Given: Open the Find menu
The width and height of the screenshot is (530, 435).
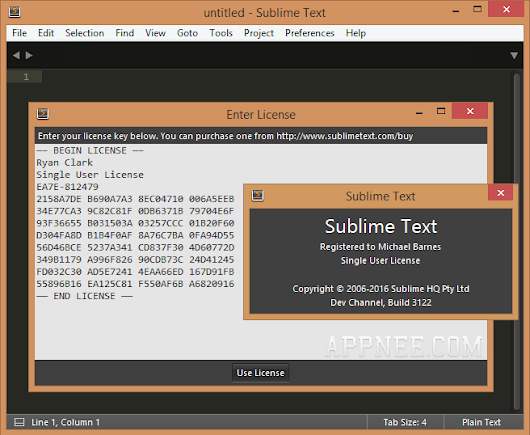Looking at the screenshot, I should click(125, 33).
